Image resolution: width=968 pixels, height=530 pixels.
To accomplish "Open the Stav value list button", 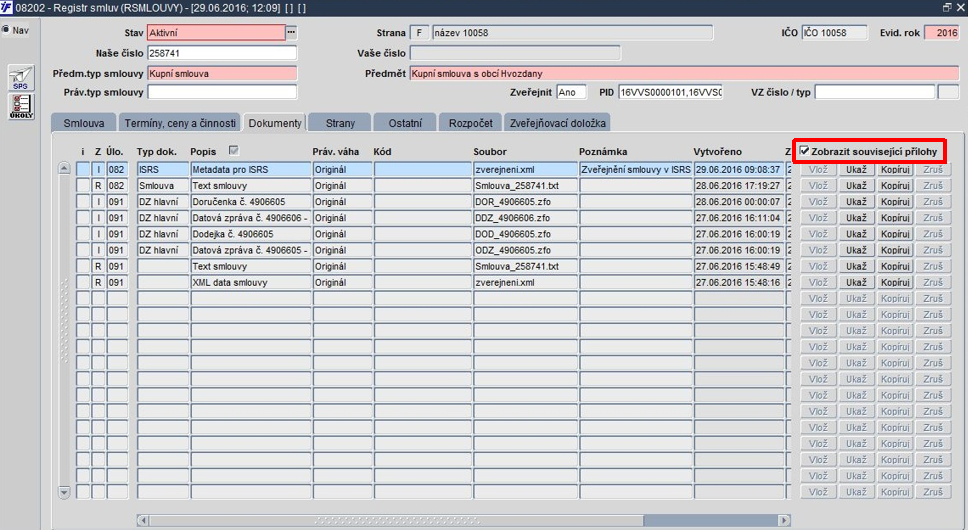I will click(291, 32).
